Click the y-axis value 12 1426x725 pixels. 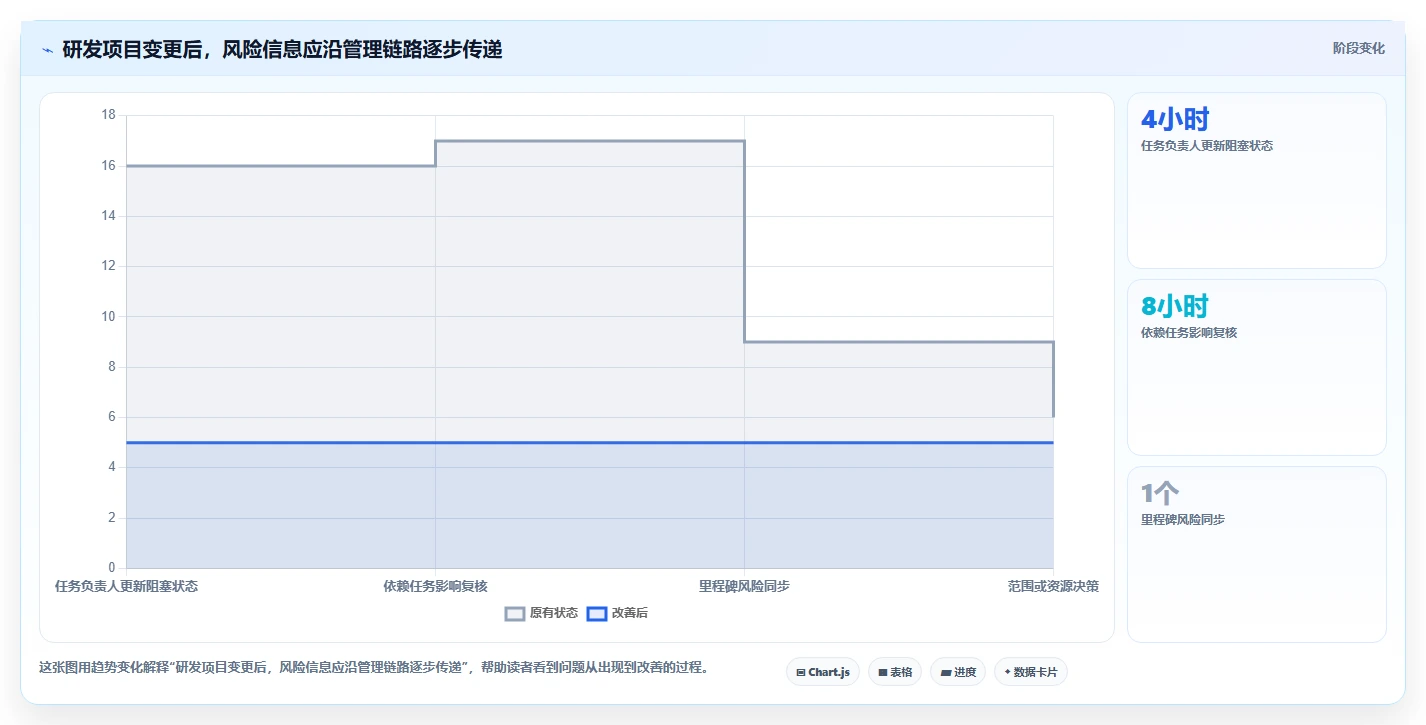coord(109,266)
